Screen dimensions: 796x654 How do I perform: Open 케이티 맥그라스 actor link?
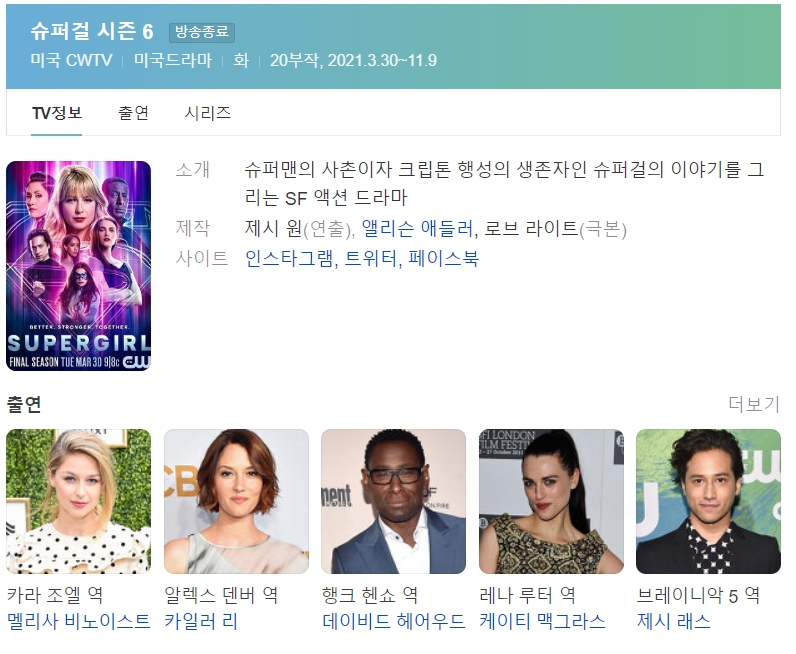click(x=542, y=621)
